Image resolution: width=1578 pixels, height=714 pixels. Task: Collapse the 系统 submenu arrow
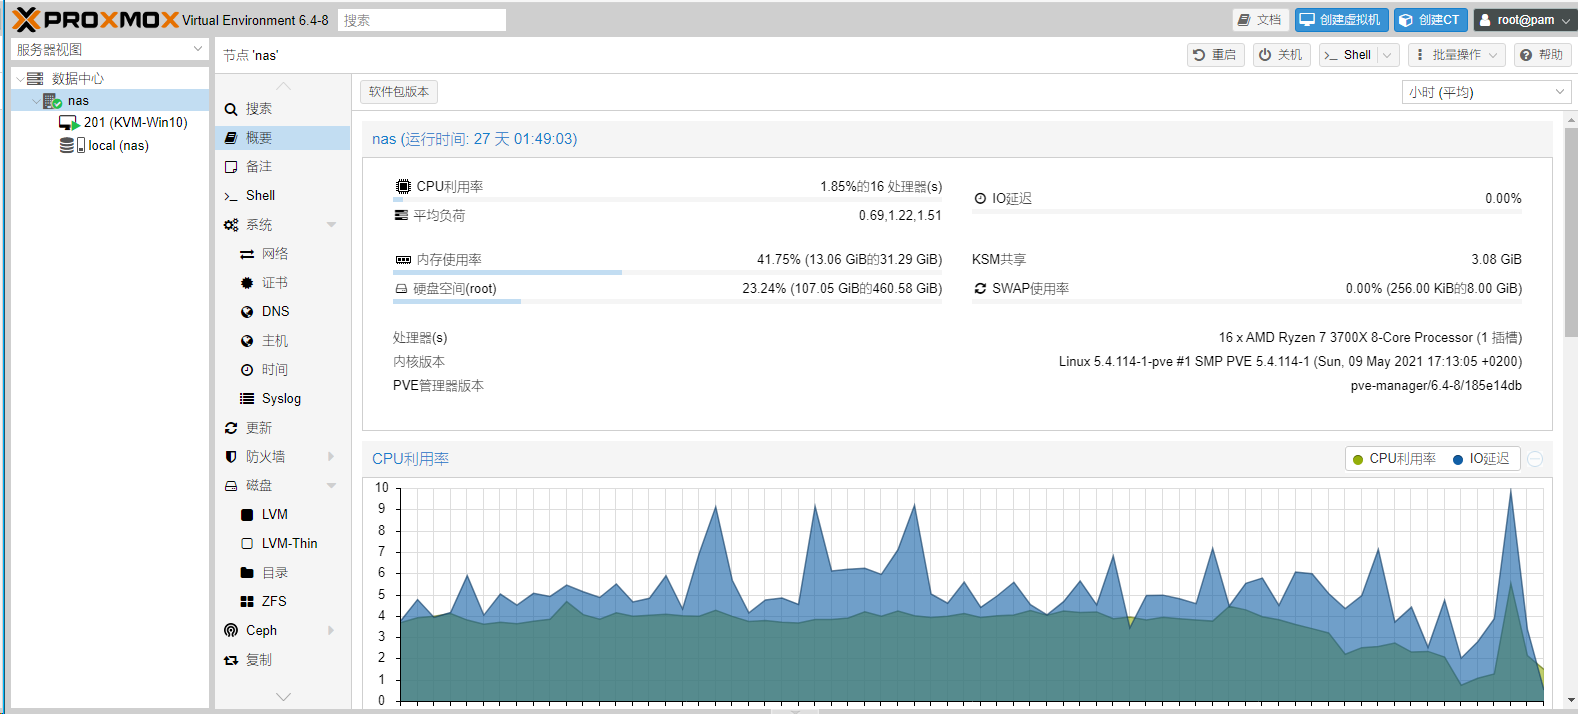tap(331, 225)
